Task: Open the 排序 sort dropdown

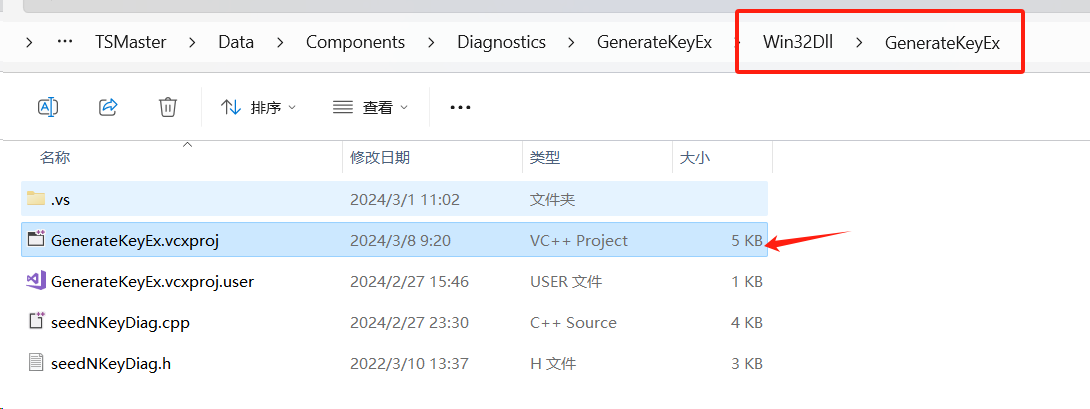Action: point(259,107)
